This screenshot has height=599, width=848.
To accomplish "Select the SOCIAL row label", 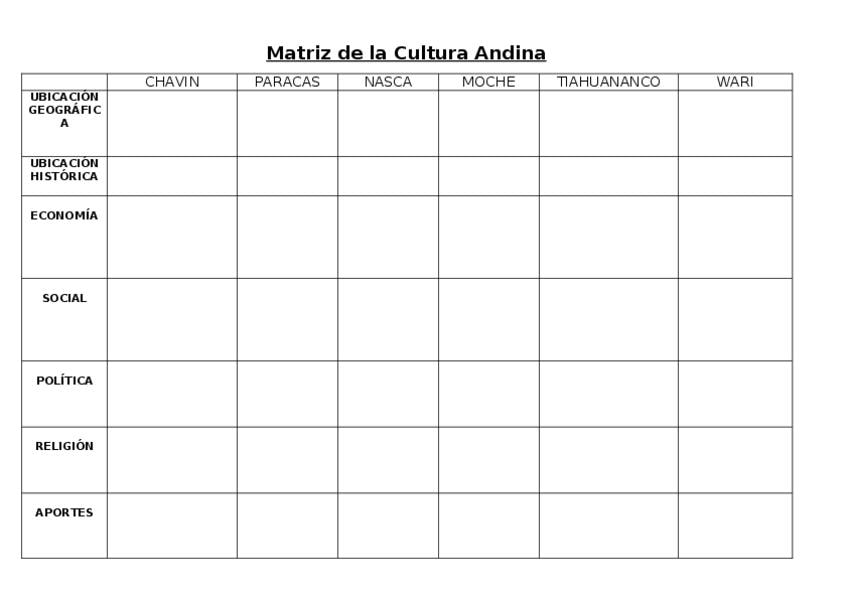I will [x=64, y=299].
